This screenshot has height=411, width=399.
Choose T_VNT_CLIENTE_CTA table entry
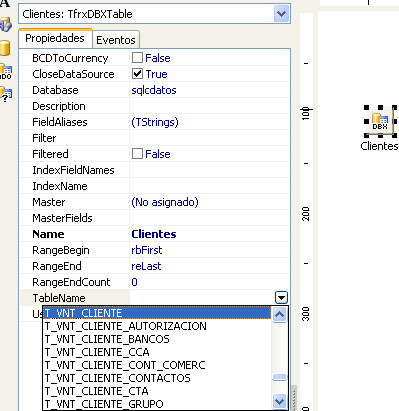coord(157,391)
